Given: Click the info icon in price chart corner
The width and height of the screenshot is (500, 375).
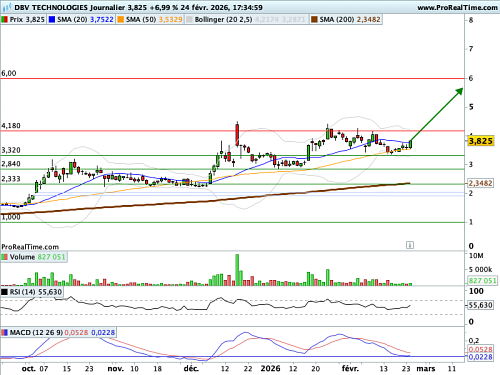Looking at the screenshot, I should 410,245.
